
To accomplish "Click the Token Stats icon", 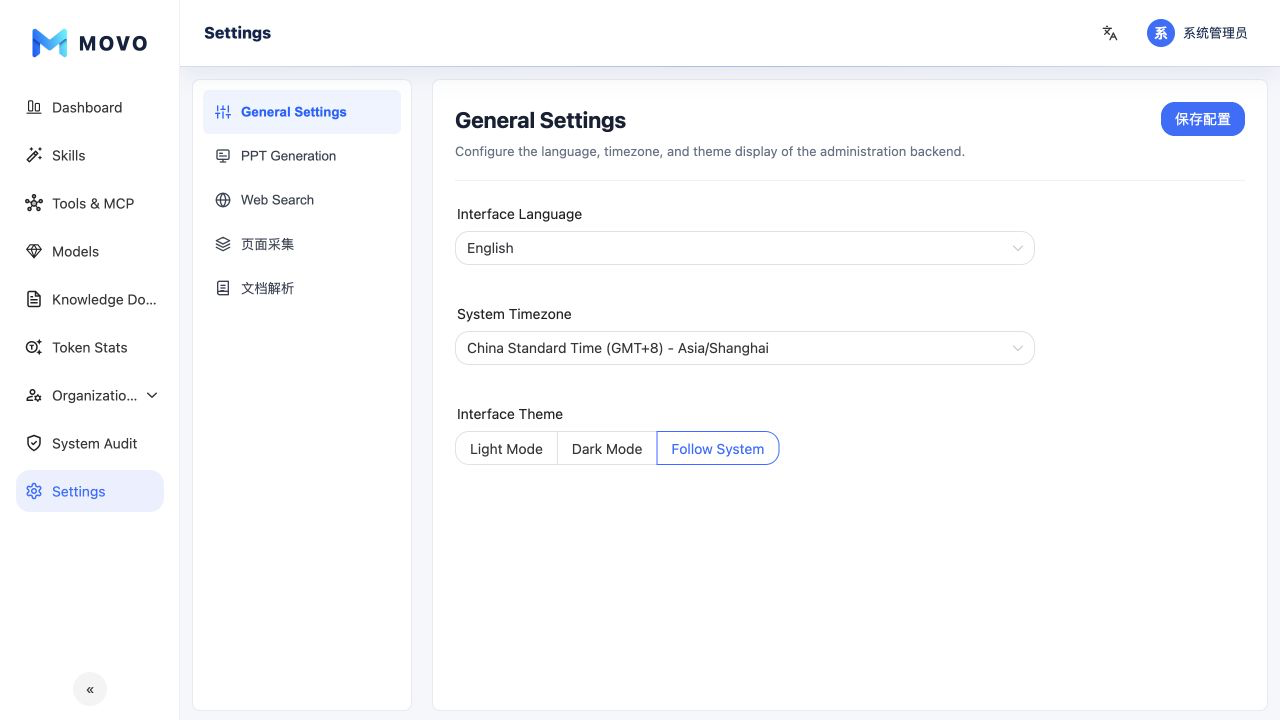I will (34, 347).
